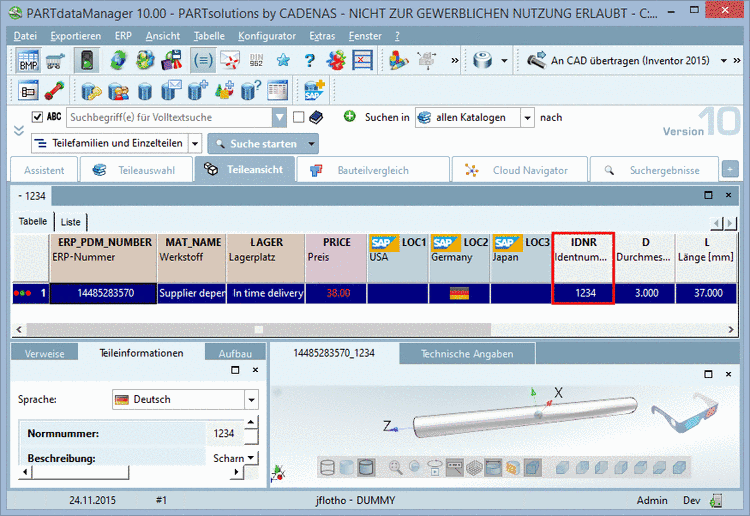750x516 pixels.
Task: Open the An CAD übertragen dropdown arrow
Action: pos(724,61)
